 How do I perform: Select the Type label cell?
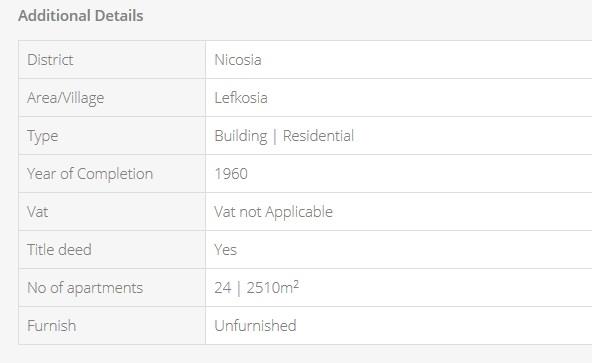112,136
